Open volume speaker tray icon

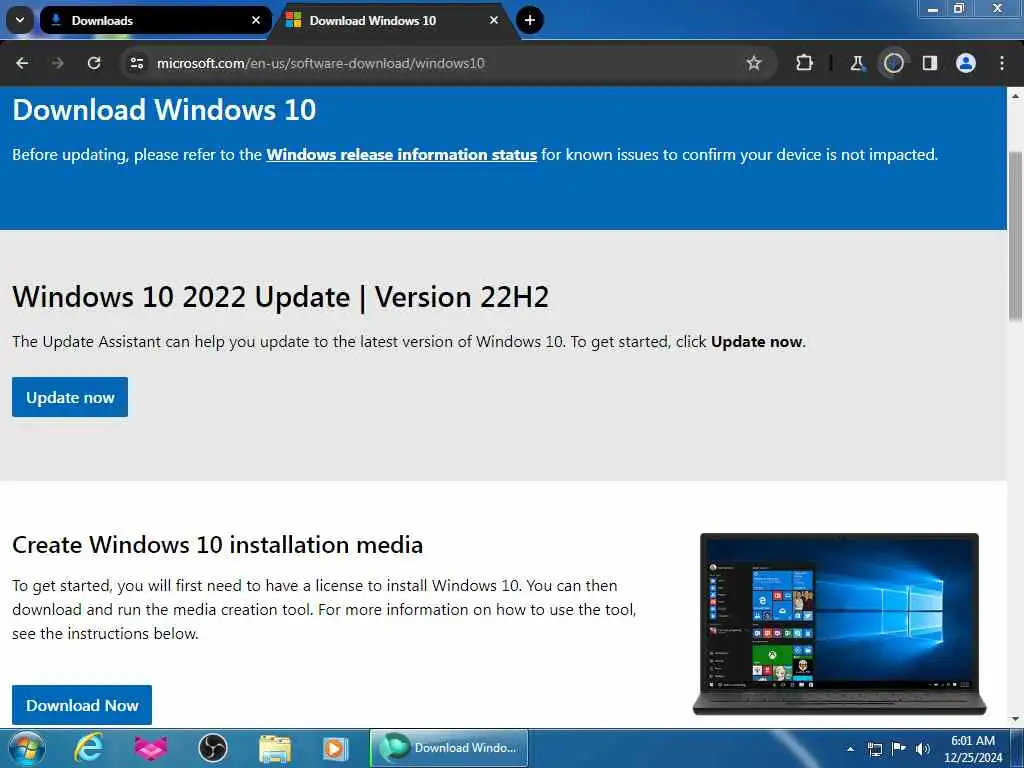922,749
